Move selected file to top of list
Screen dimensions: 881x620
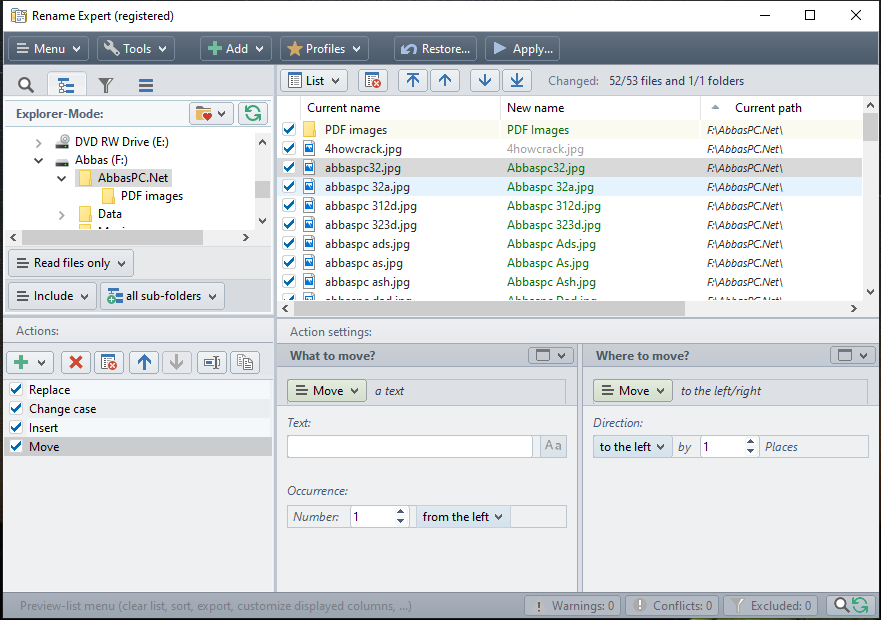coord(413,81)
